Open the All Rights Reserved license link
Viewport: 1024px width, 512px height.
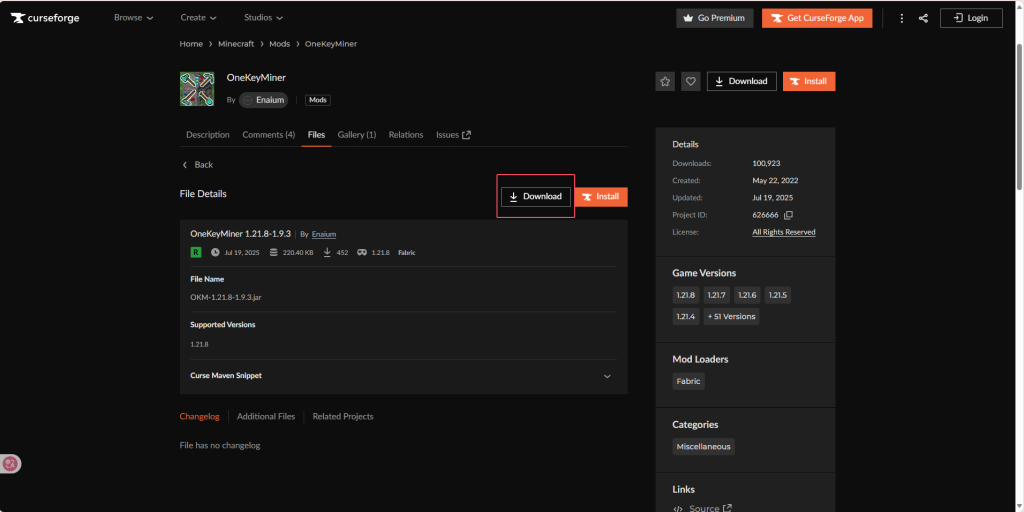(783, 232)
